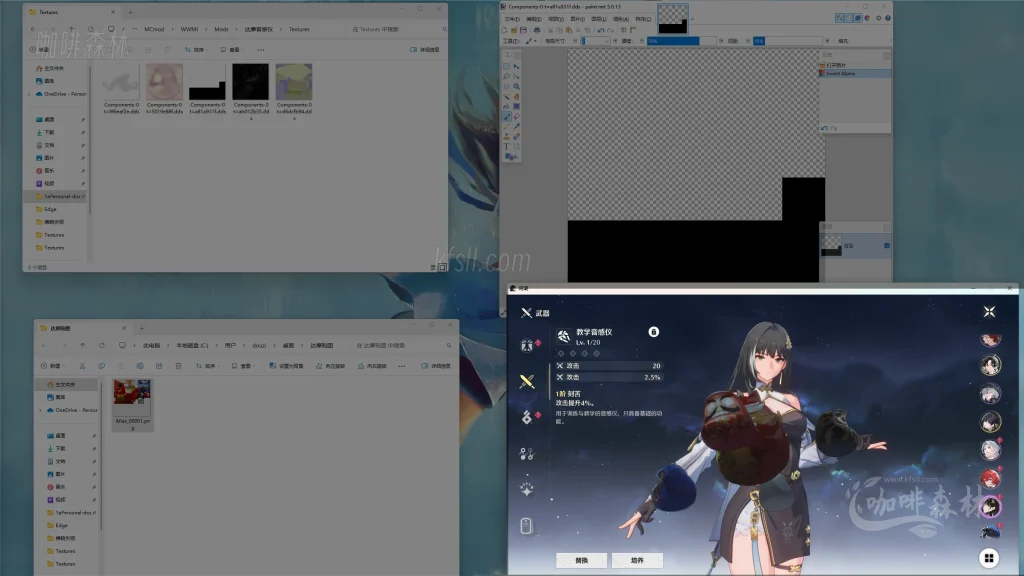Select the red-haired character portrait

coord(990,478)
